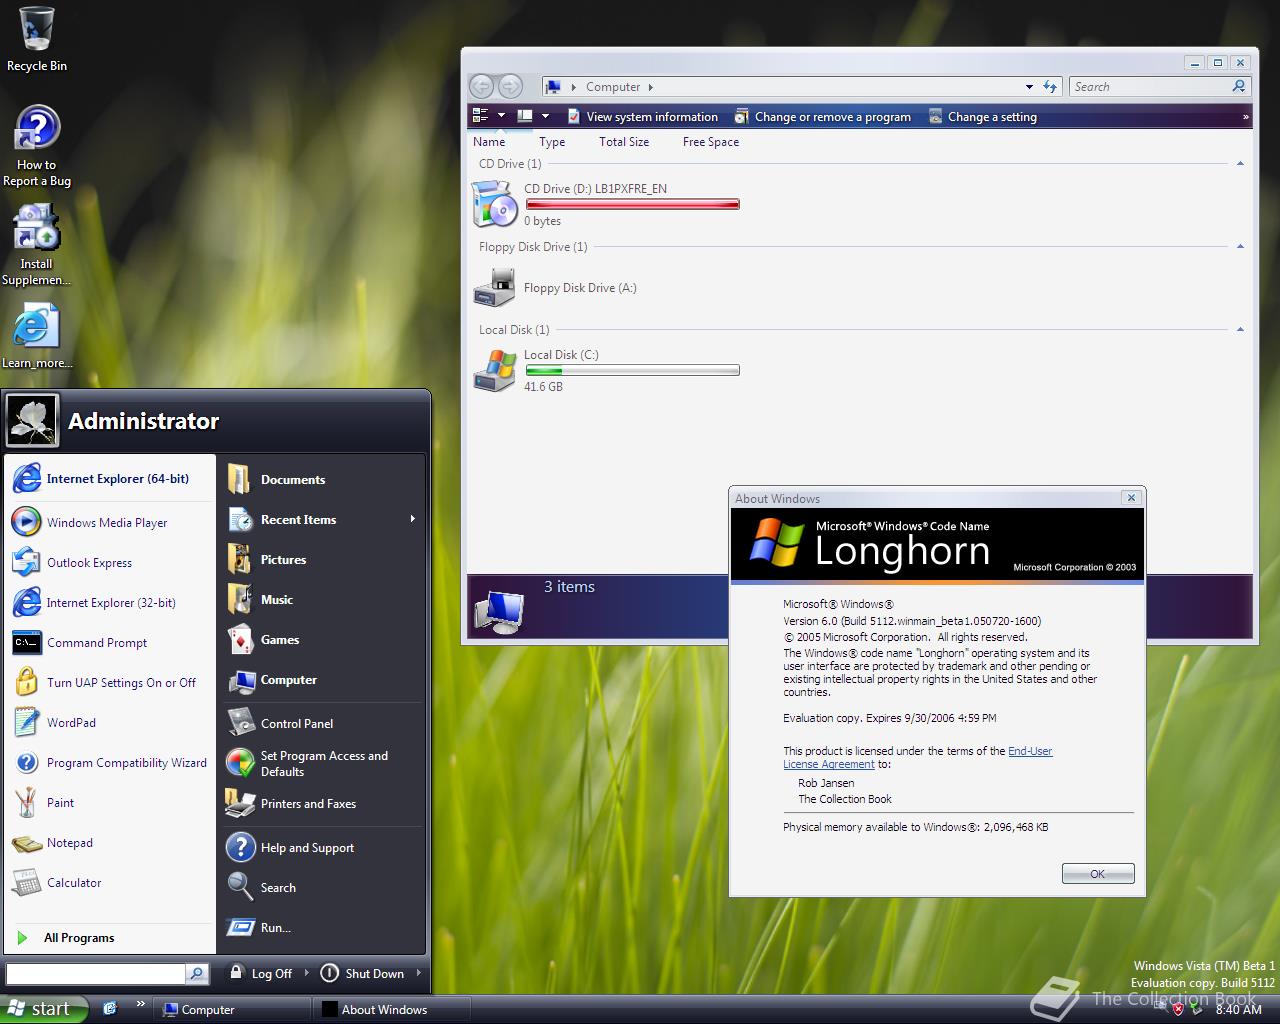1280x1024 pixels.
Task: Launch Outlook Express
Action: click(x=109, y=562)
